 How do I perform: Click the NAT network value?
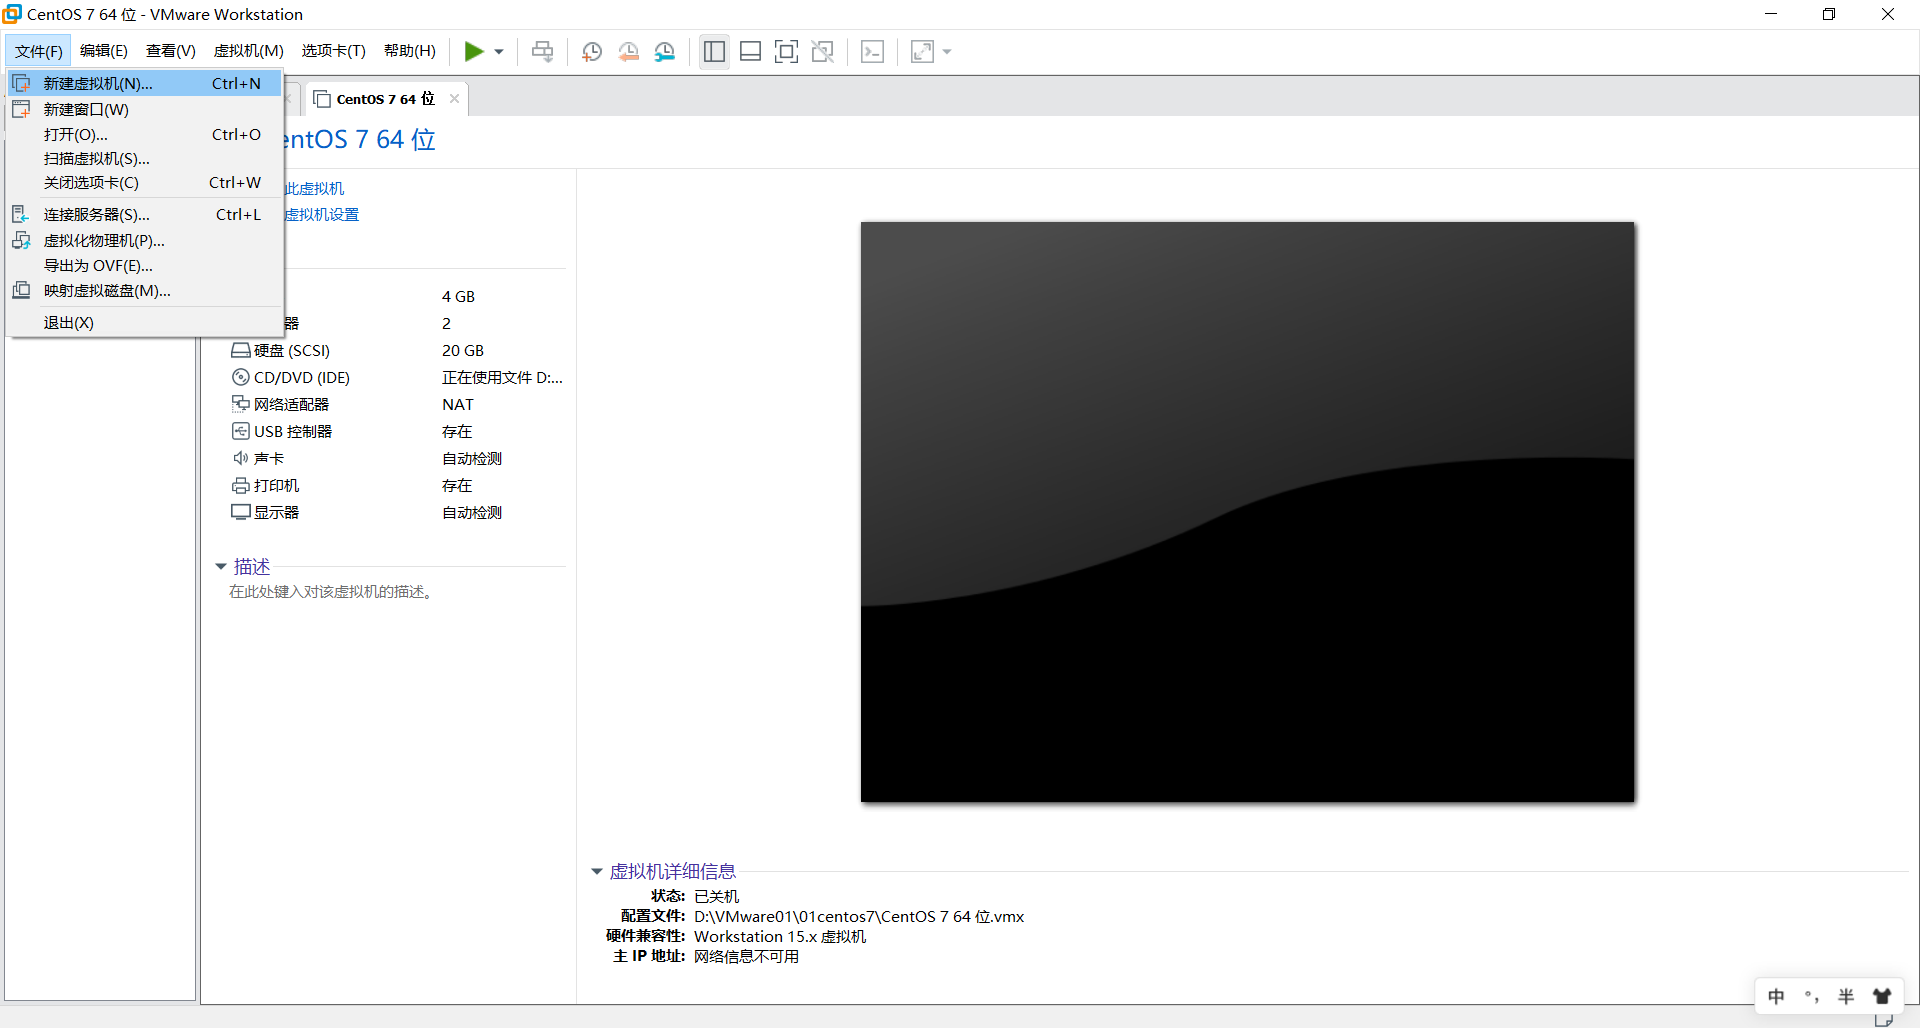pyautogui.click(x=458, y=404)
